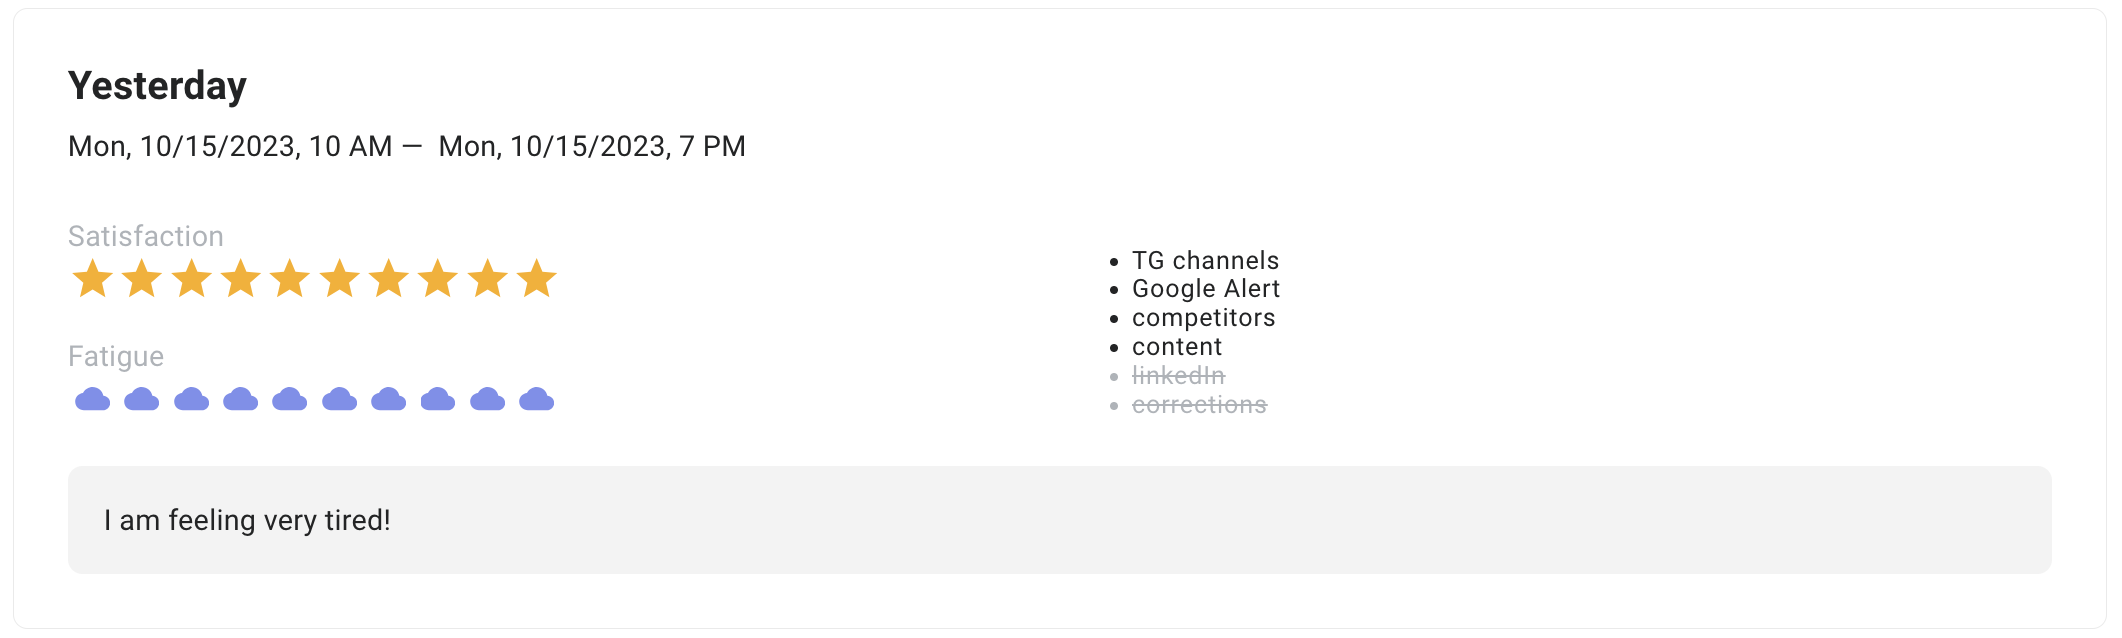Click the 'I am feeling very tired!' note
The image size is (2122, 638).
[x=247, y=520]
